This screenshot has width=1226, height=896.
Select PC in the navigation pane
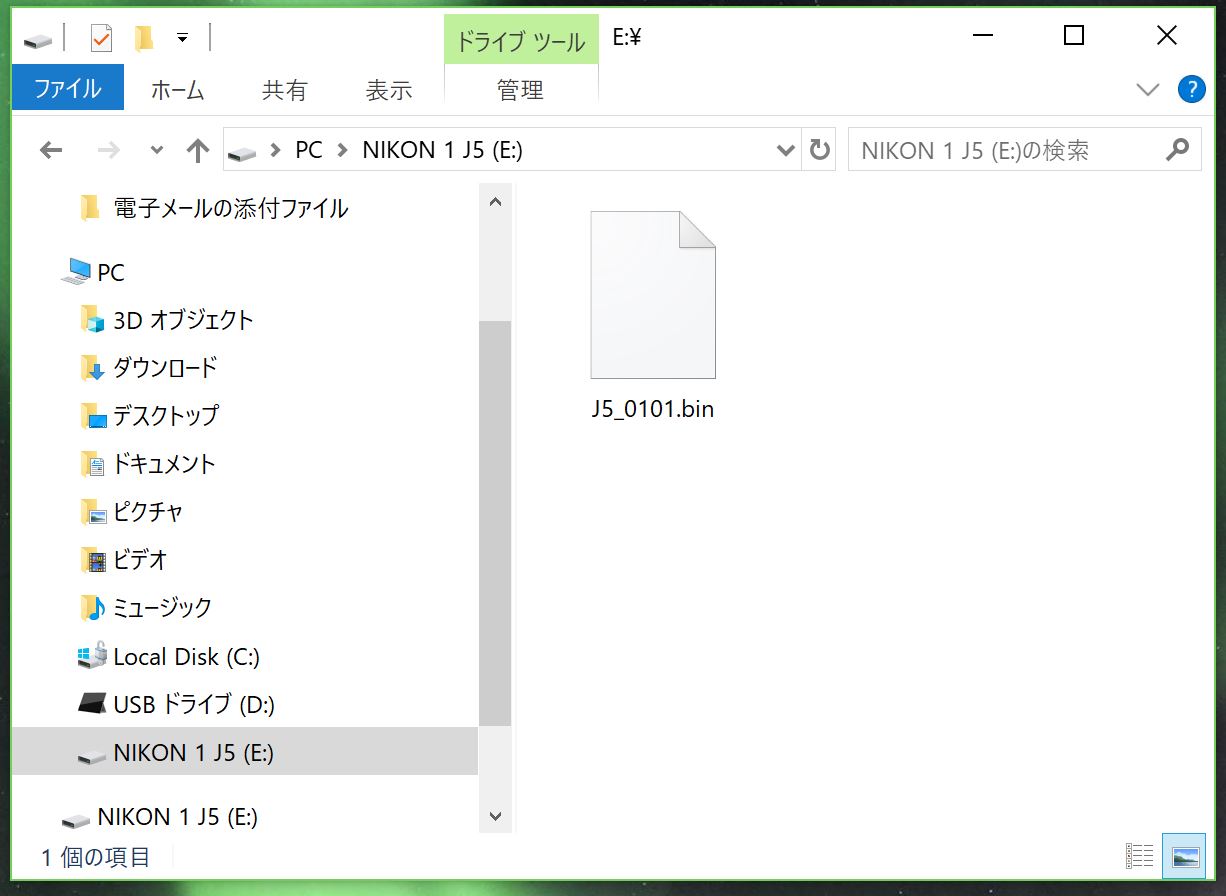coord(111,272)
